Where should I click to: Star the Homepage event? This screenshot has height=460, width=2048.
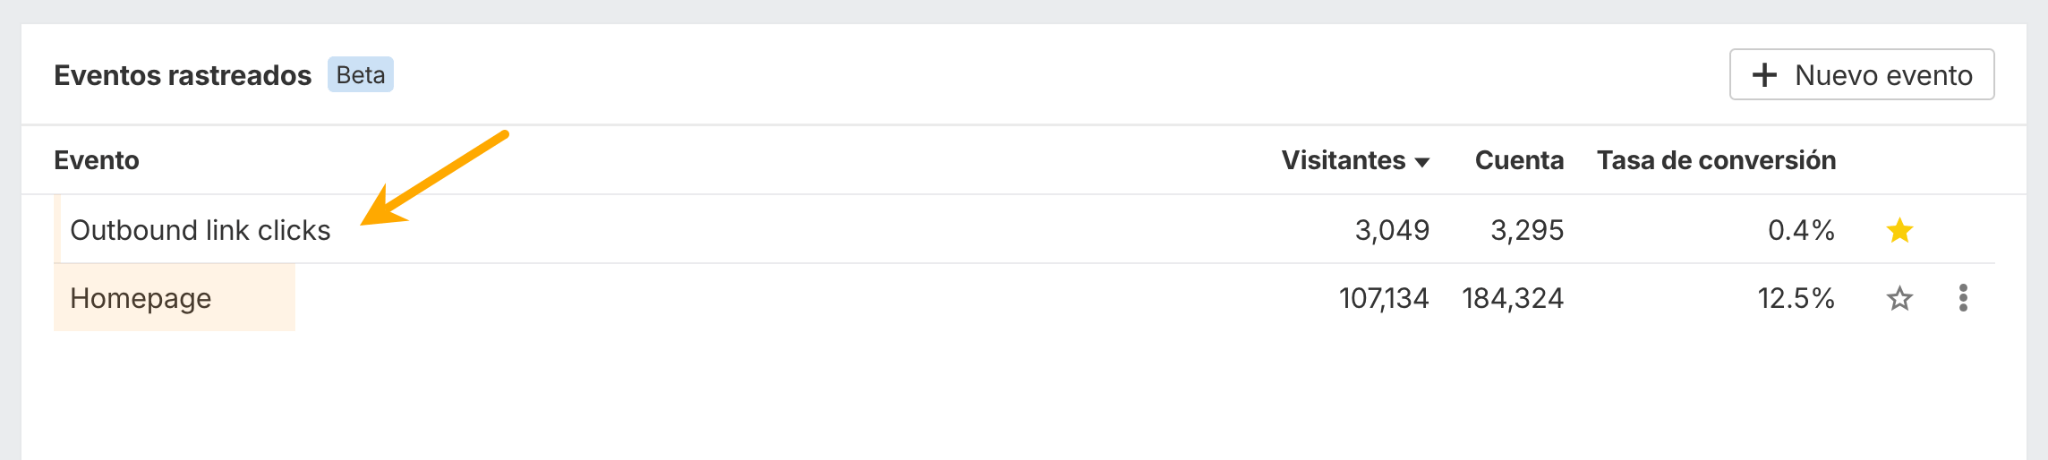(1899, 298)
